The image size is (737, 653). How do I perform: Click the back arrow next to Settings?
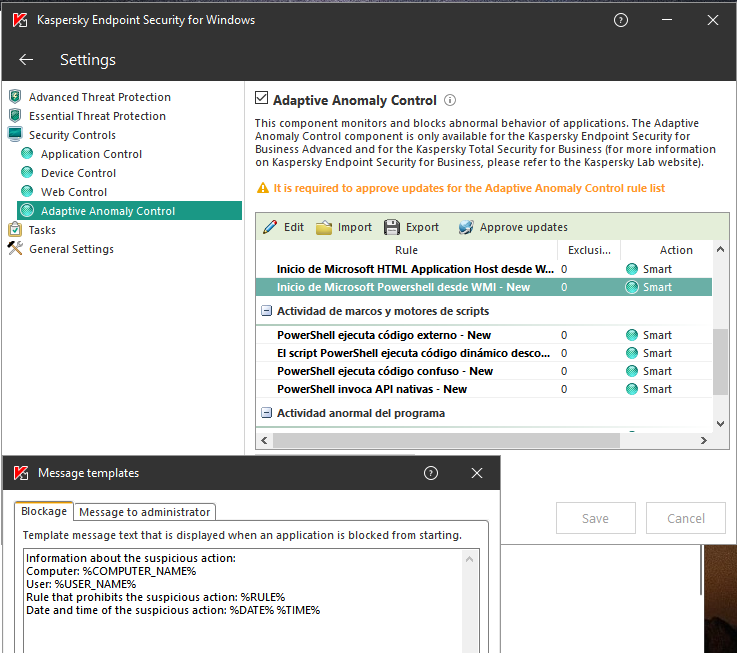click(27, 60)
